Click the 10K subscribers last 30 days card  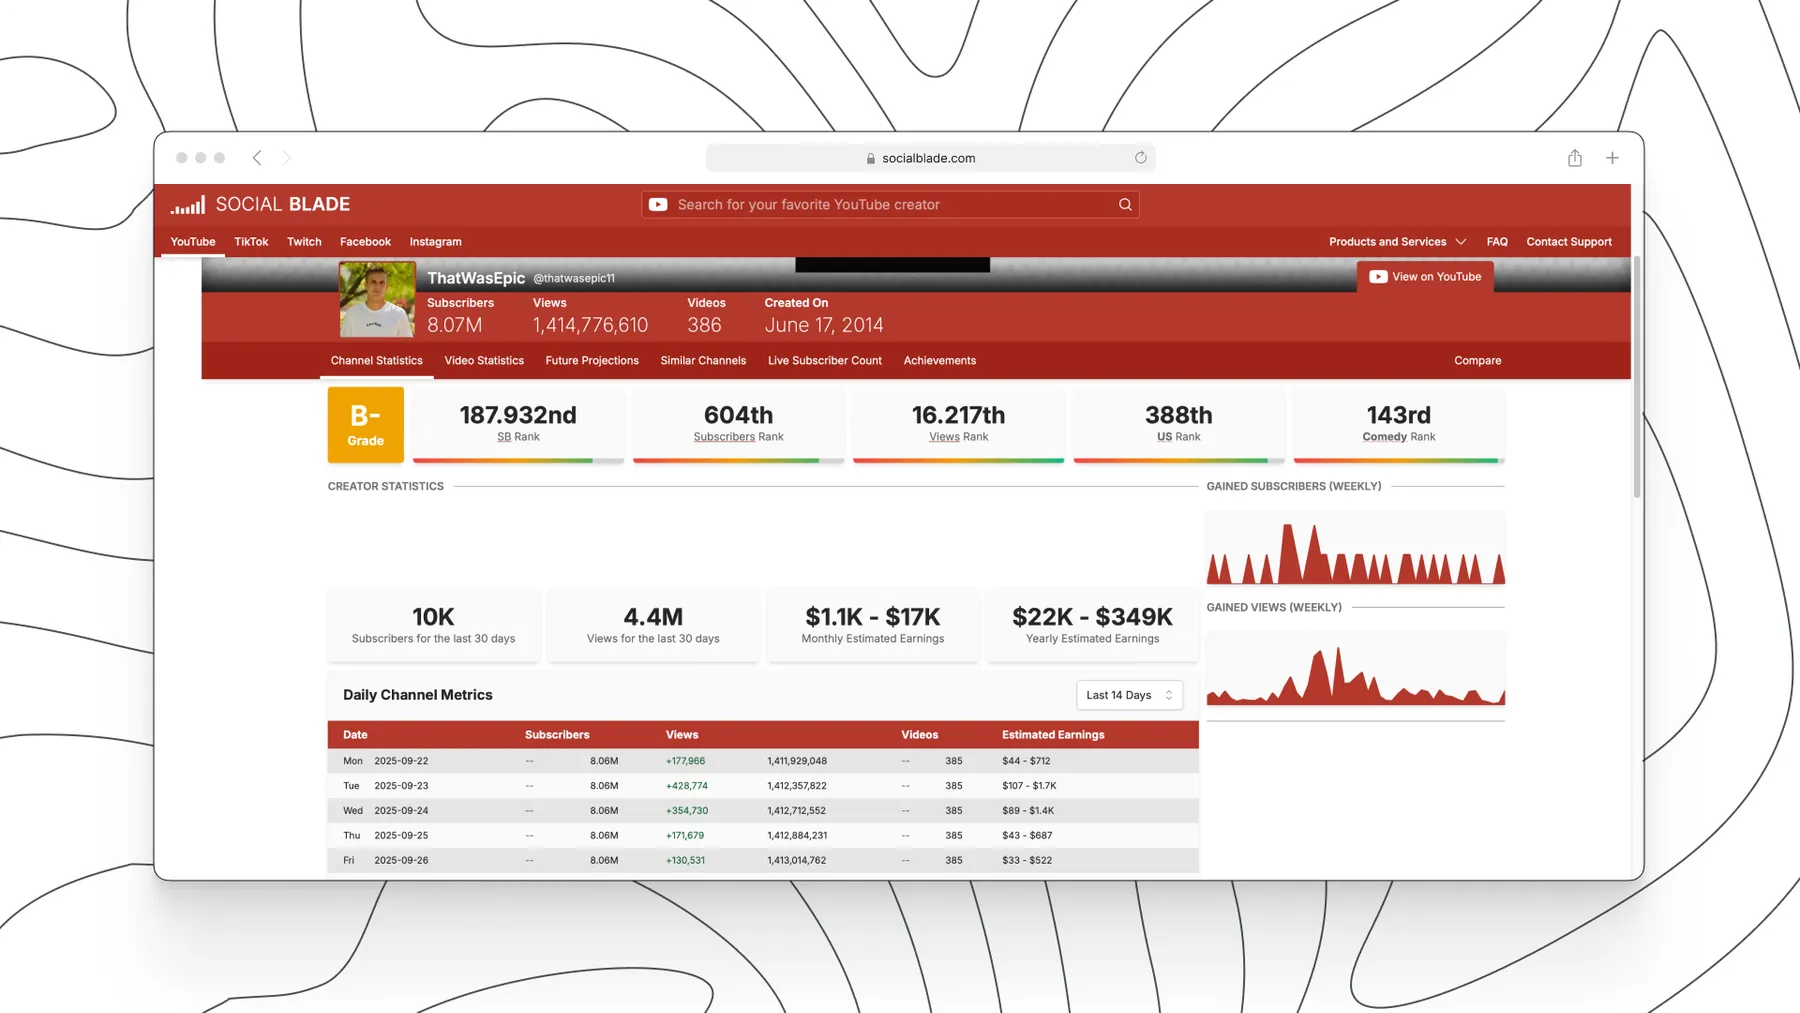coord(433,625)
